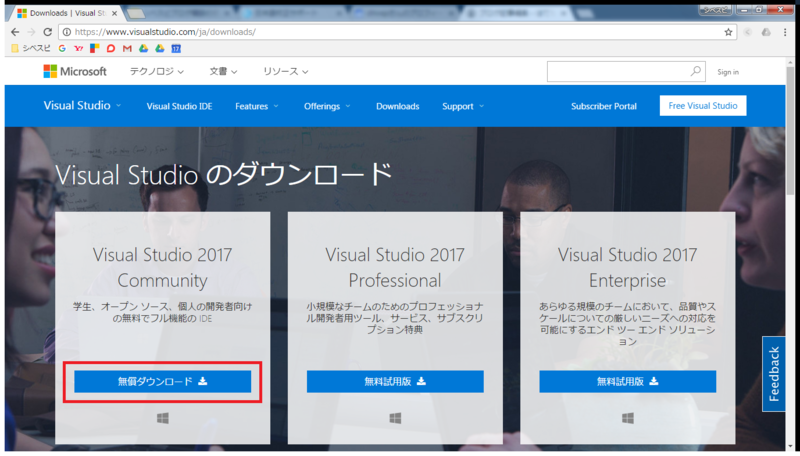The width and height of the screenshot is (800, 456).
Task: Bookmark this page with the star icon
Action: [728, 32]
